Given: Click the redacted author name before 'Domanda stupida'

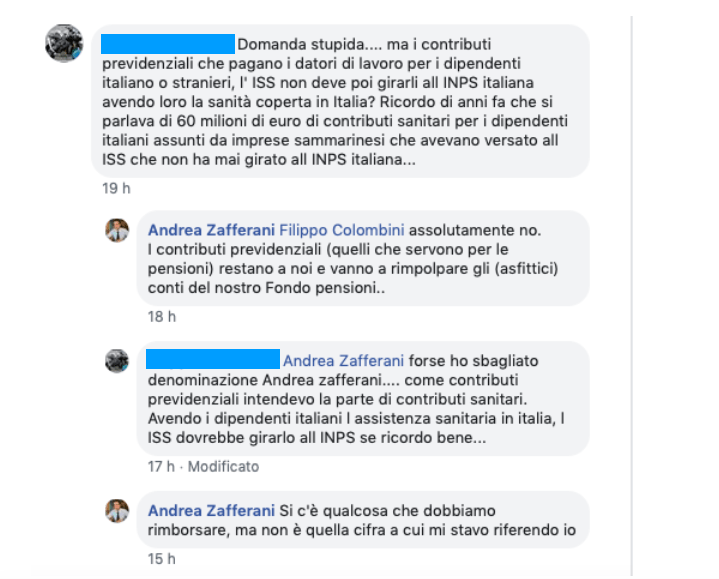Looking at the screenshot, I should [168, 44].
